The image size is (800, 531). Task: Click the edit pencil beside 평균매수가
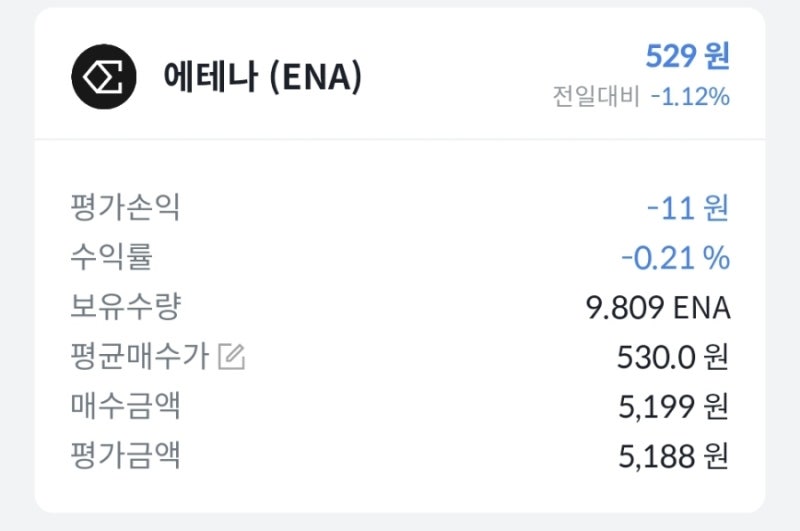[x=231, y=356]
